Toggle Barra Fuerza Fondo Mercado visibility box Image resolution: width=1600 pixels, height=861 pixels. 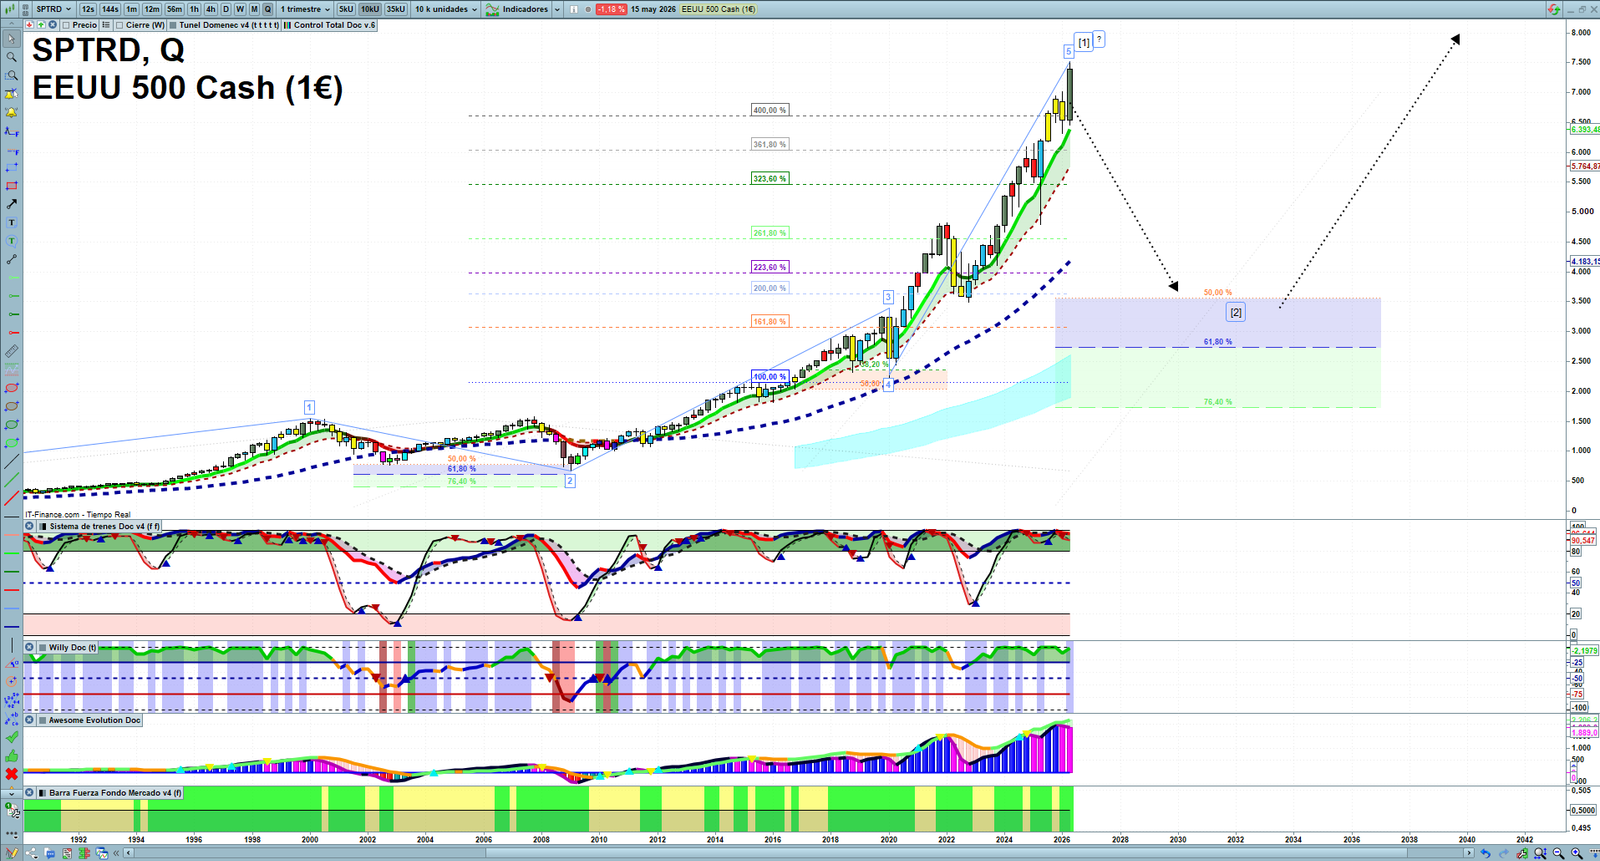tap(42, 793)
